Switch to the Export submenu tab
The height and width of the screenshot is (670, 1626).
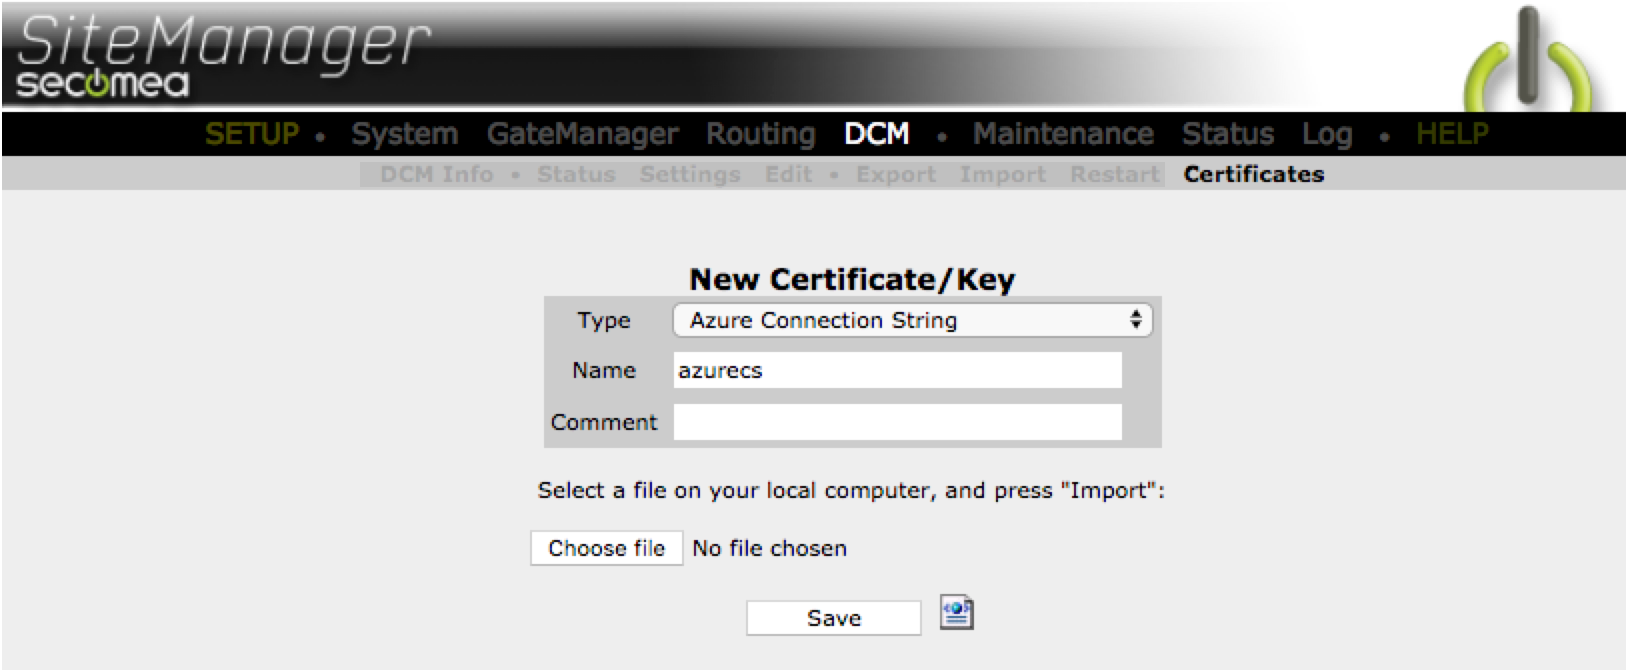(x=896, y=174)
